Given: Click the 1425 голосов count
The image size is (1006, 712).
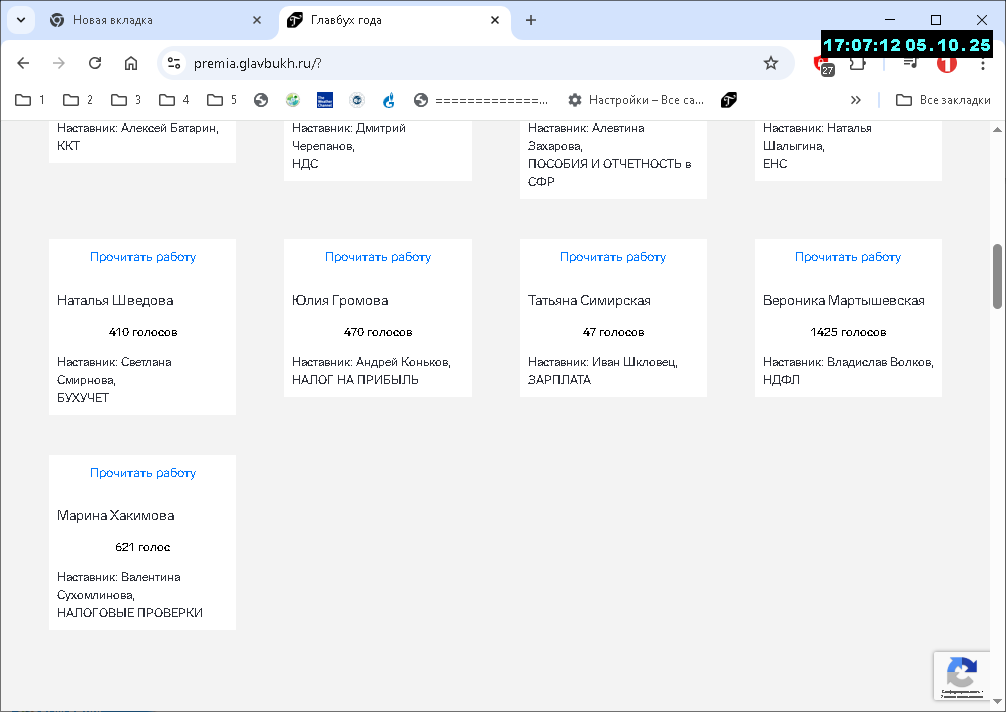Looking at the screenshot, I should (848, 332).
